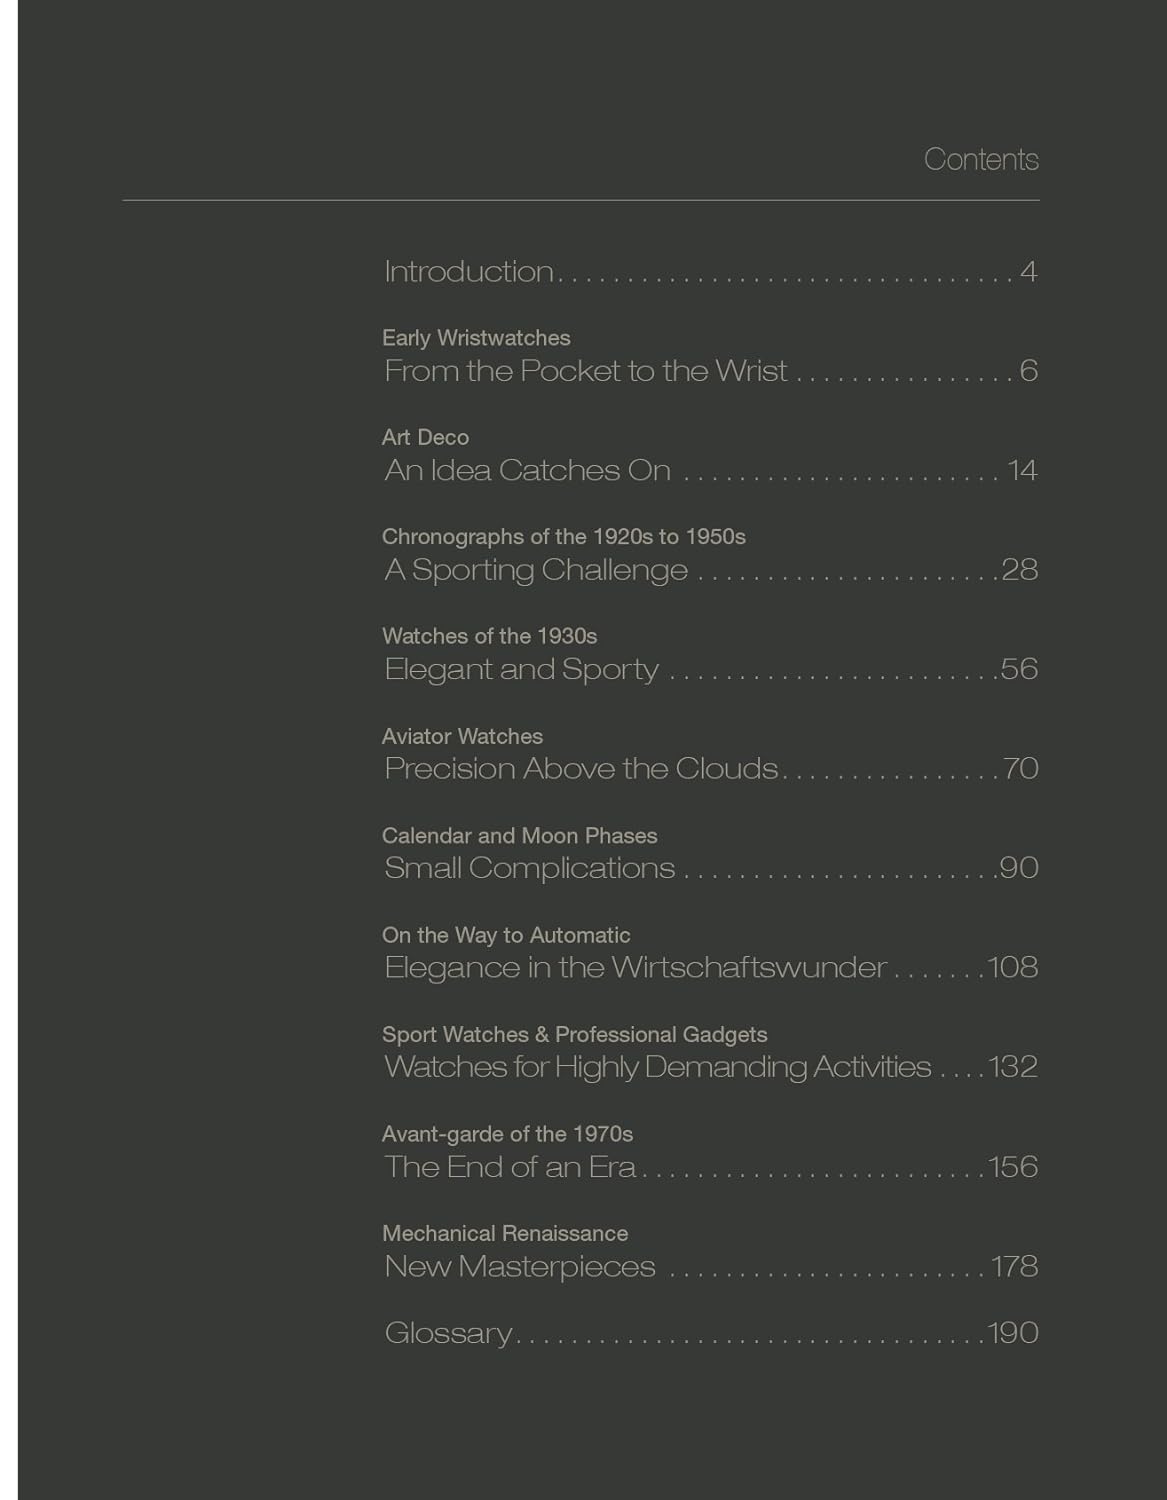Screen dimensions: 1167x1500
Task: Click 'Calendar and Moon Phases' heading
Action: (x=519, y=835)
